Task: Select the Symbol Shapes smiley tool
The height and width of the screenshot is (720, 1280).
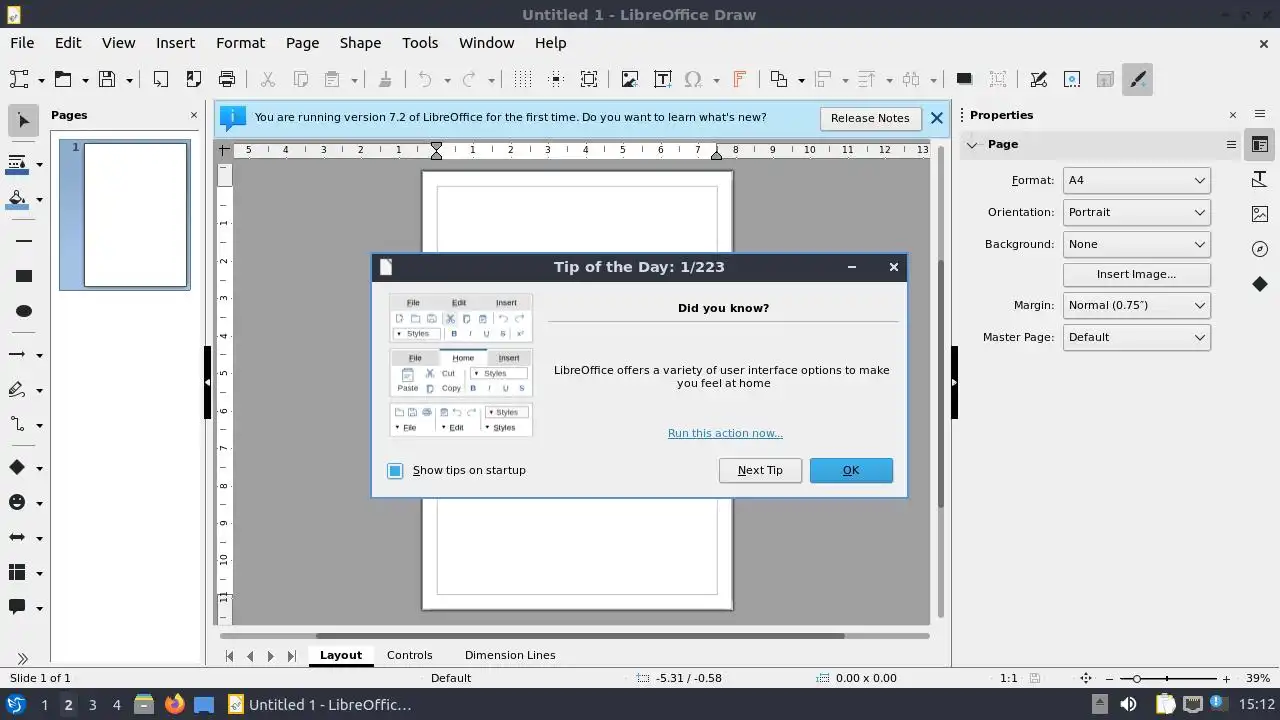Action: click(17, 502)
